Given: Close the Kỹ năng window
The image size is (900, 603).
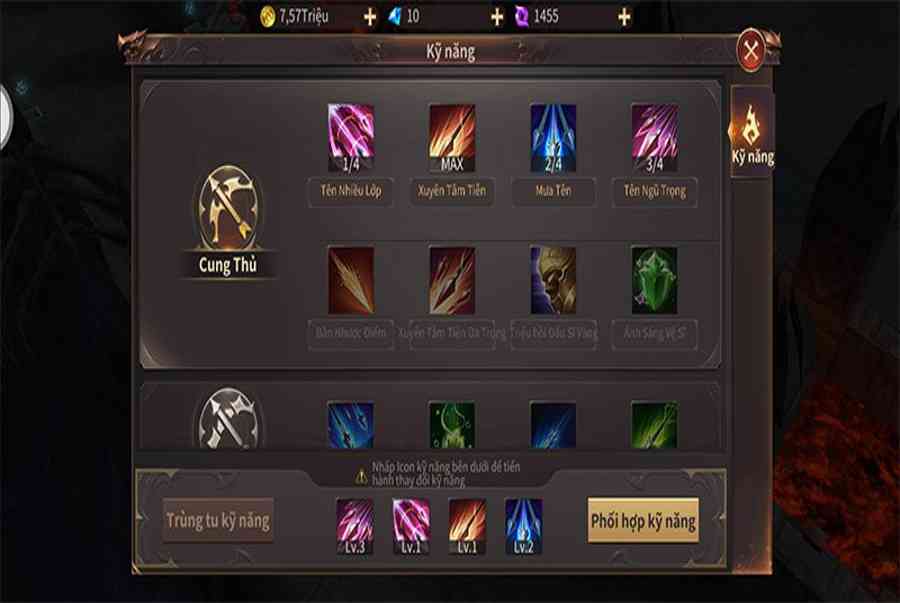Looking at the screenshot, I should coord(751,51).
